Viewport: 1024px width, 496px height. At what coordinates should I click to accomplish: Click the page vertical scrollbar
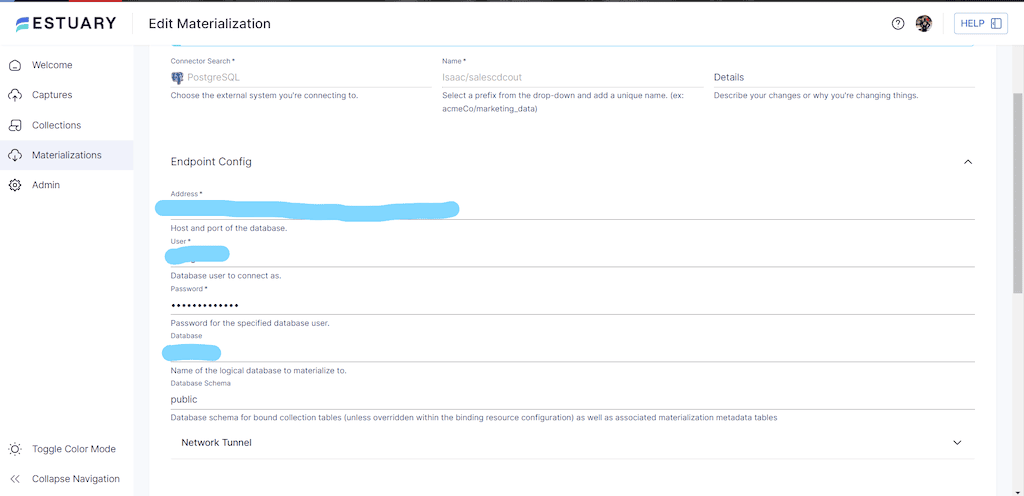pos(1017,193)
